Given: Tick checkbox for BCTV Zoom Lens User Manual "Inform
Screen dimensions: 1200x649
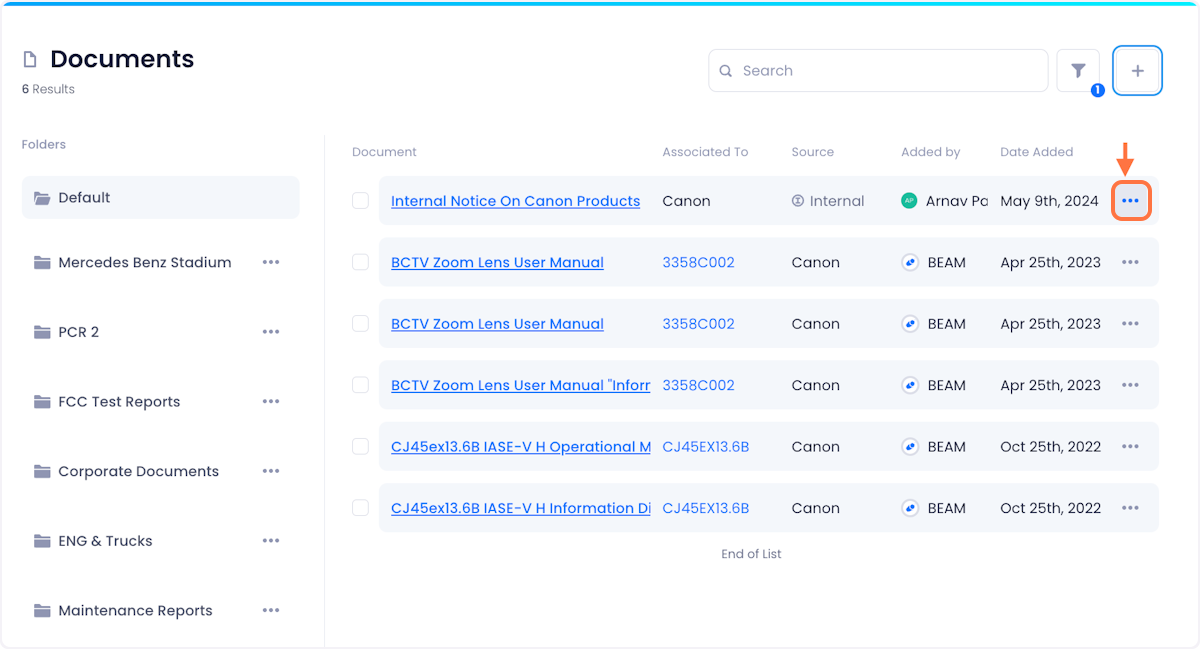Looking at the screenshot, I should [360, 385].
